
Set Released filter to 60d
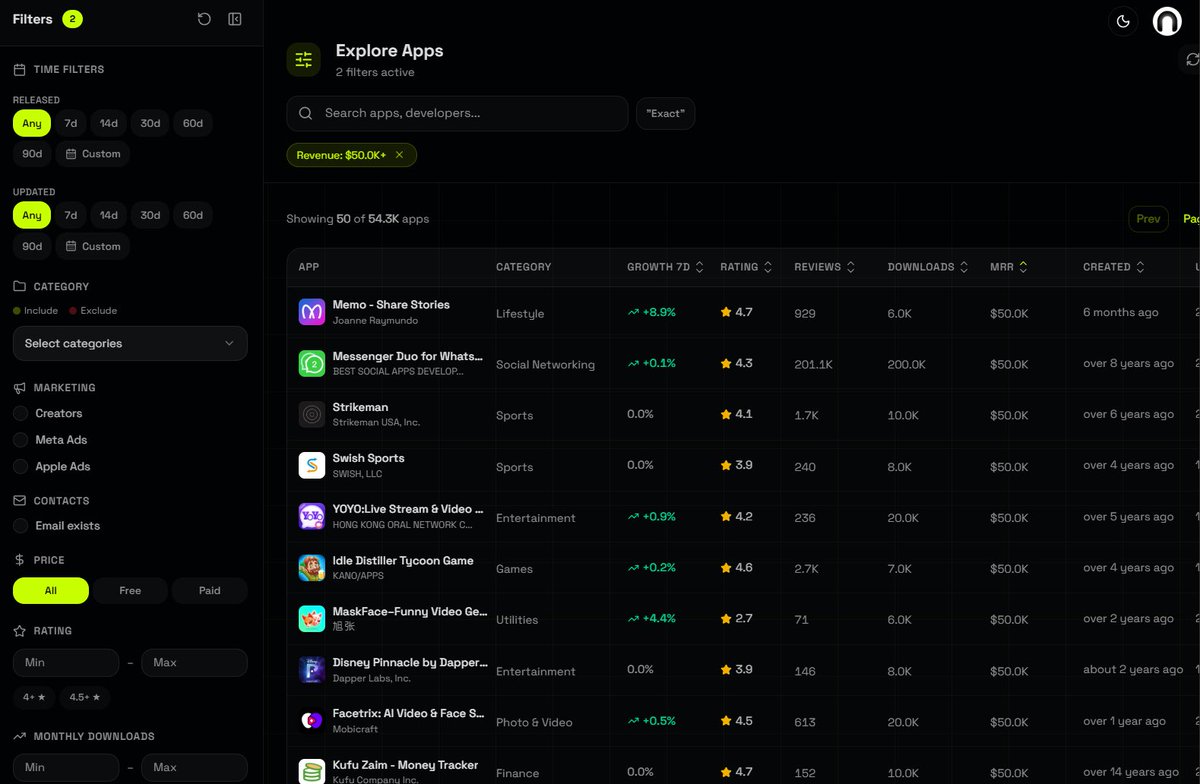[x=193, y=123]
